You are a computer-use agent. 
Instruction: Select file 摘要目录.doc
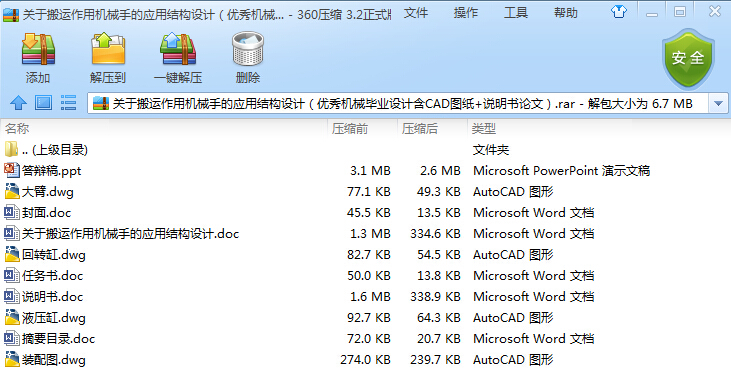pyautogui.click(x=58, y=339)
